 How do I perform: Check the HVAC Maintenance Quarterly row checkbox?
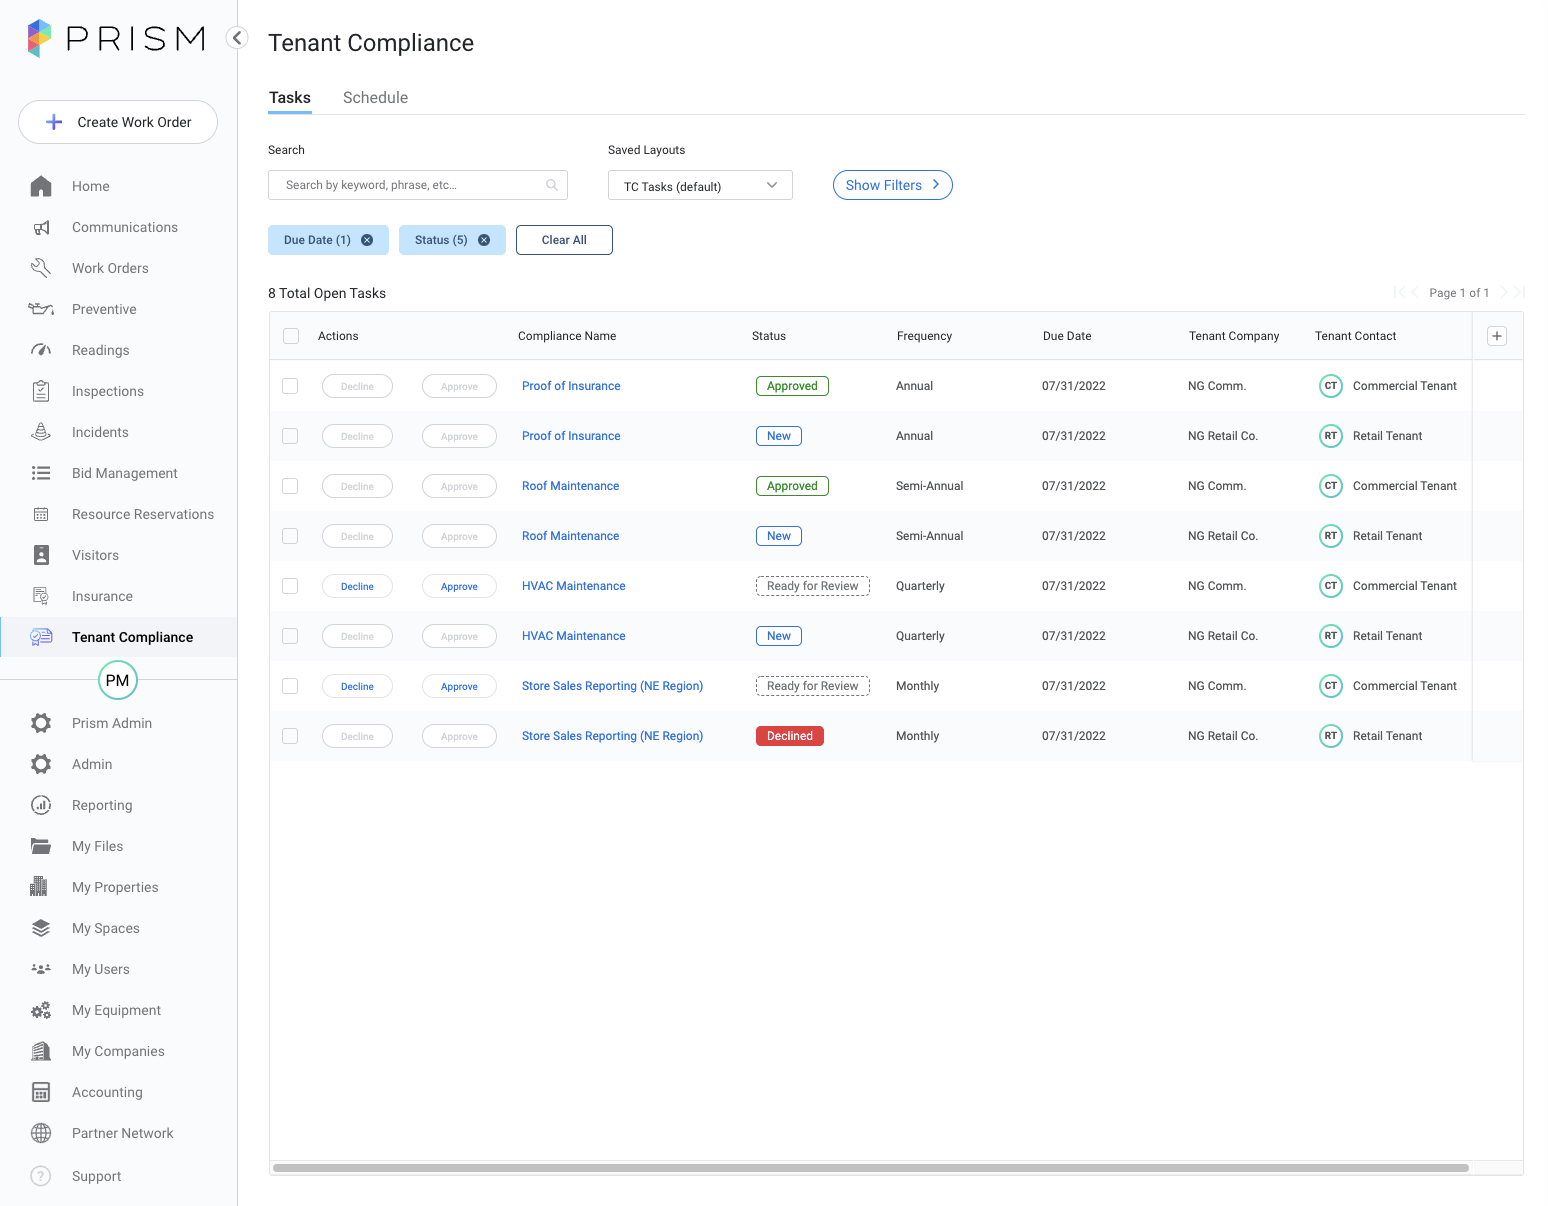[x=290, y=585]
